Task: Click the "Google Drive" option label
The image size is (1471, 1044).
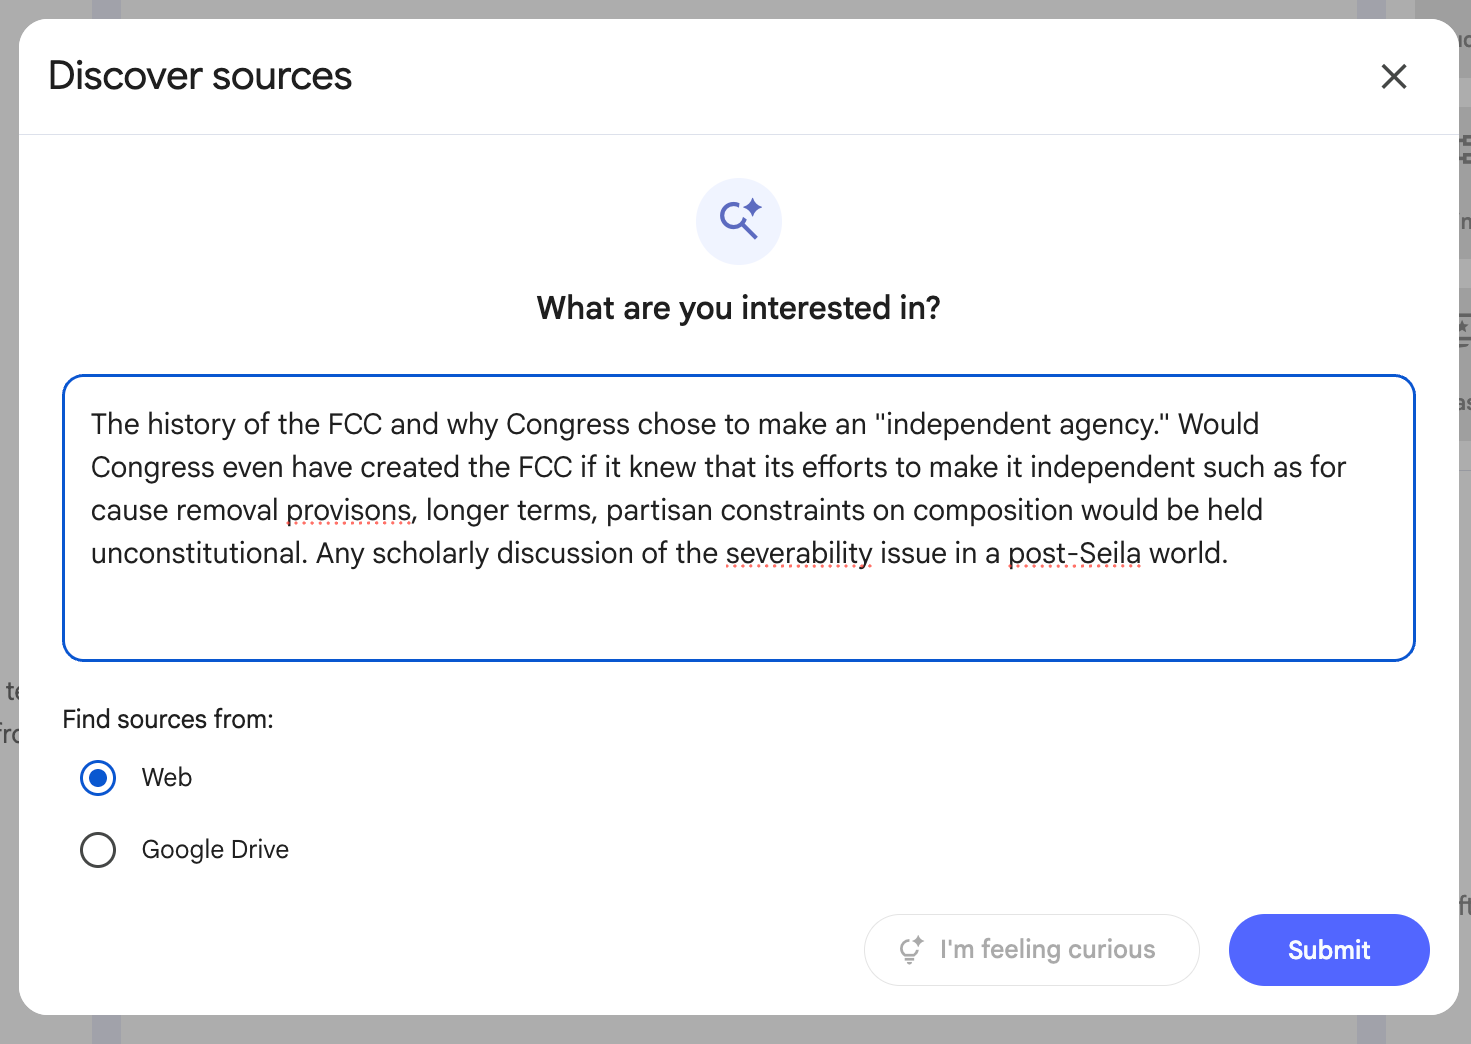Action: point(215,850)
